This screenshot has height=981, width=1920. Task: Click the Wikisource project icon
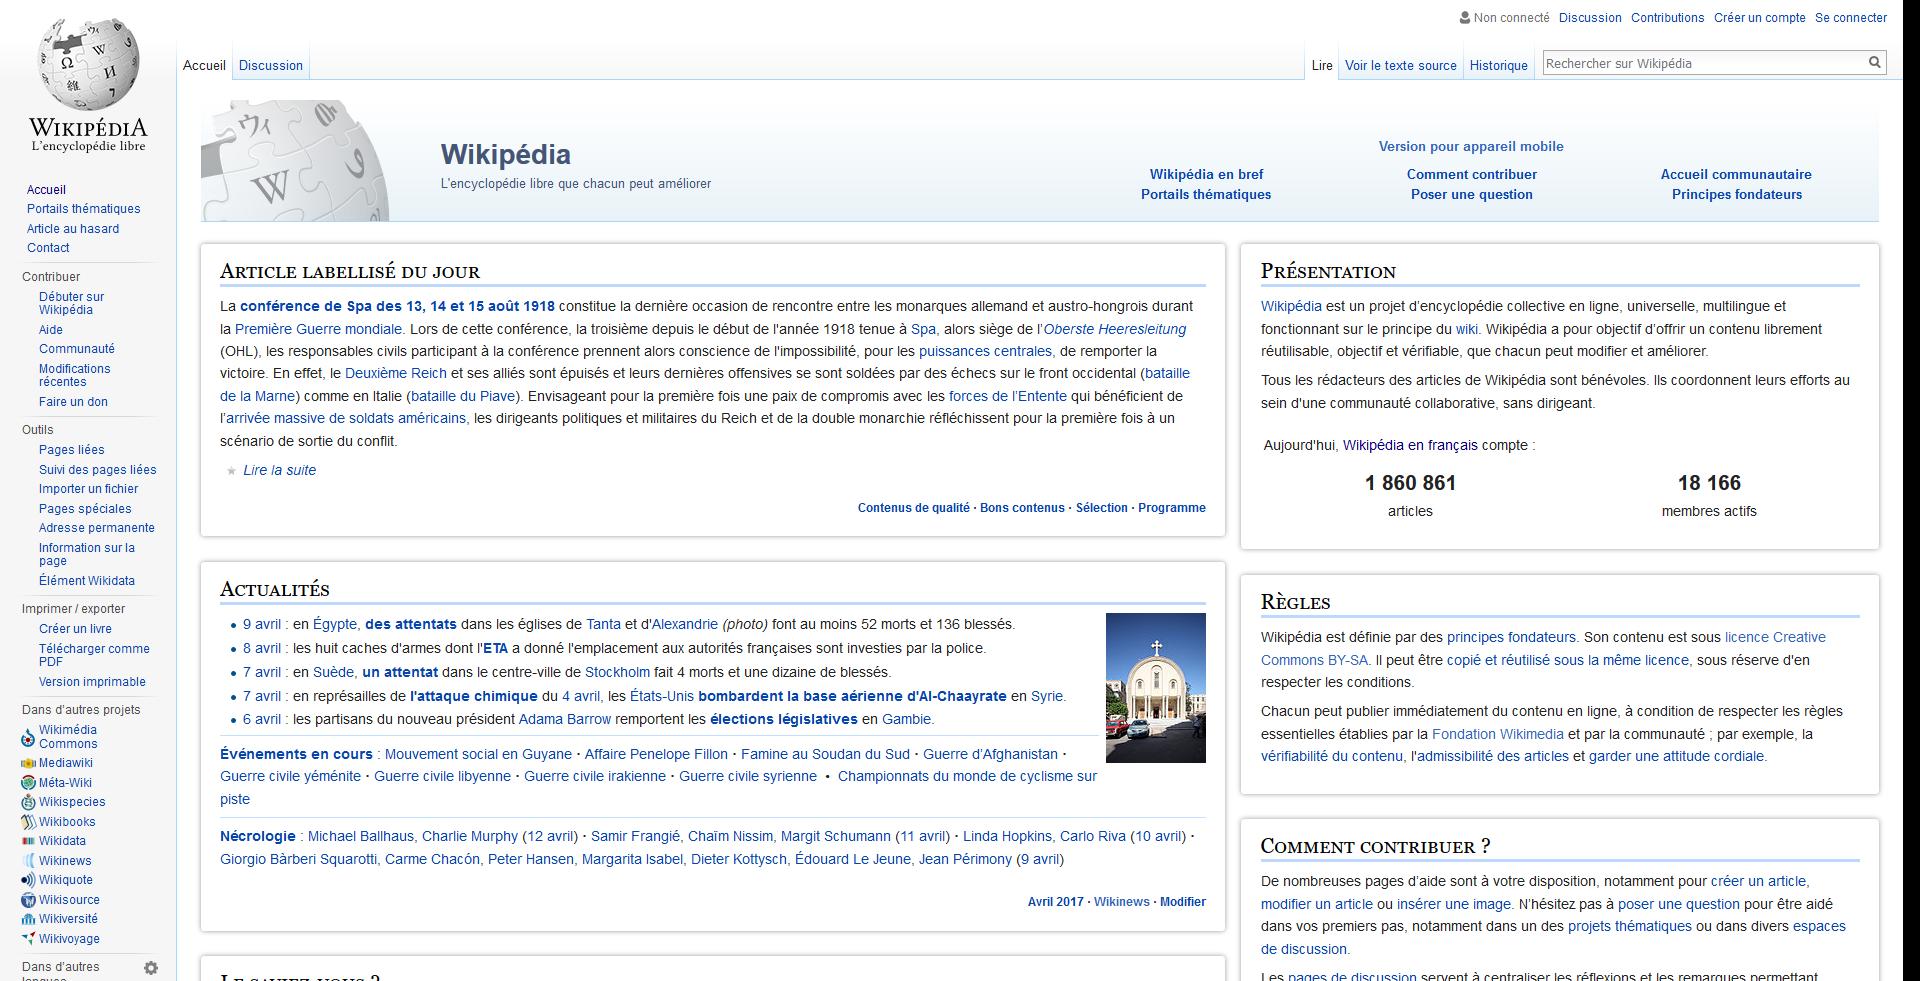(x=28, y=900)
